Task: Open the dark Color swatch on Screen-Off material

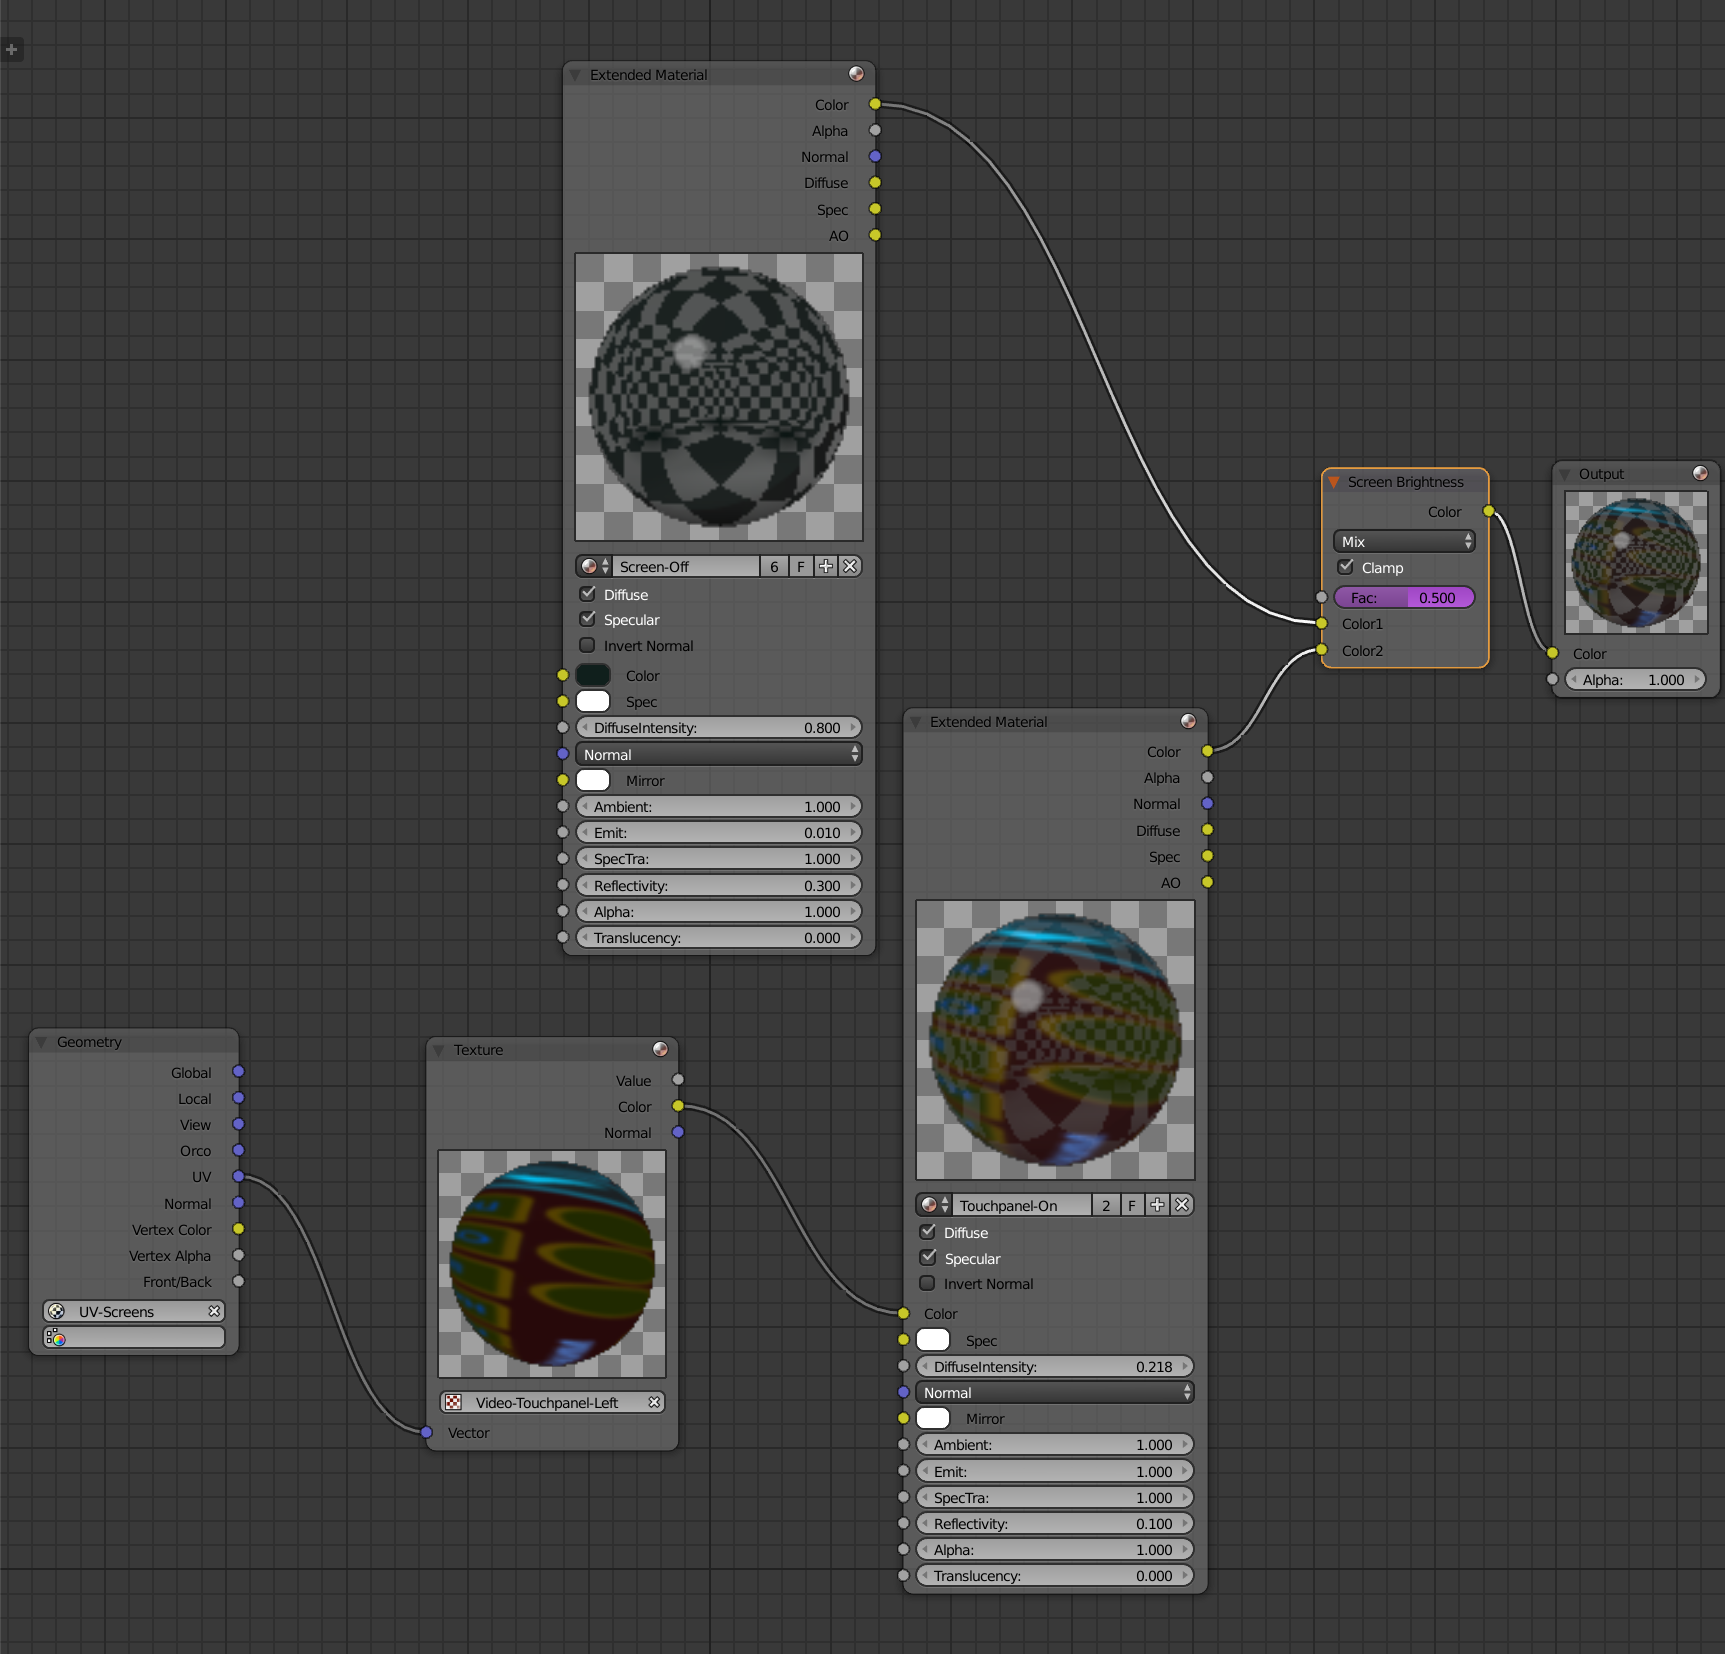Action: tap(593, 676)
